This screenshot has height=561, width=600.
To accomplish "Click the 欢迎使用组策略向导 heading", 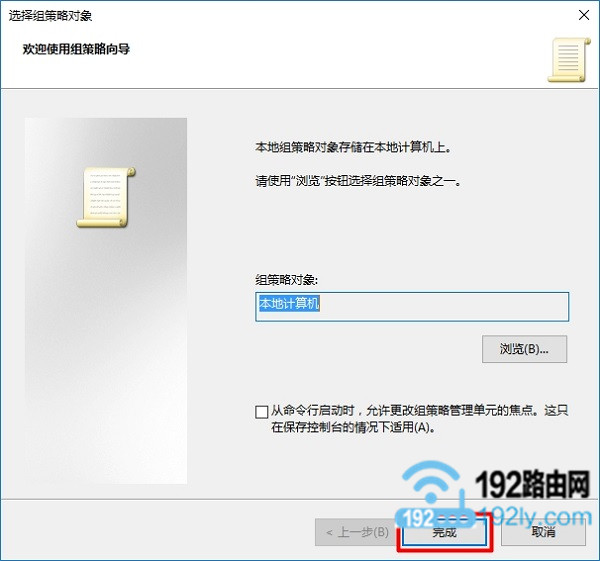I will click(x=76, y=49).
